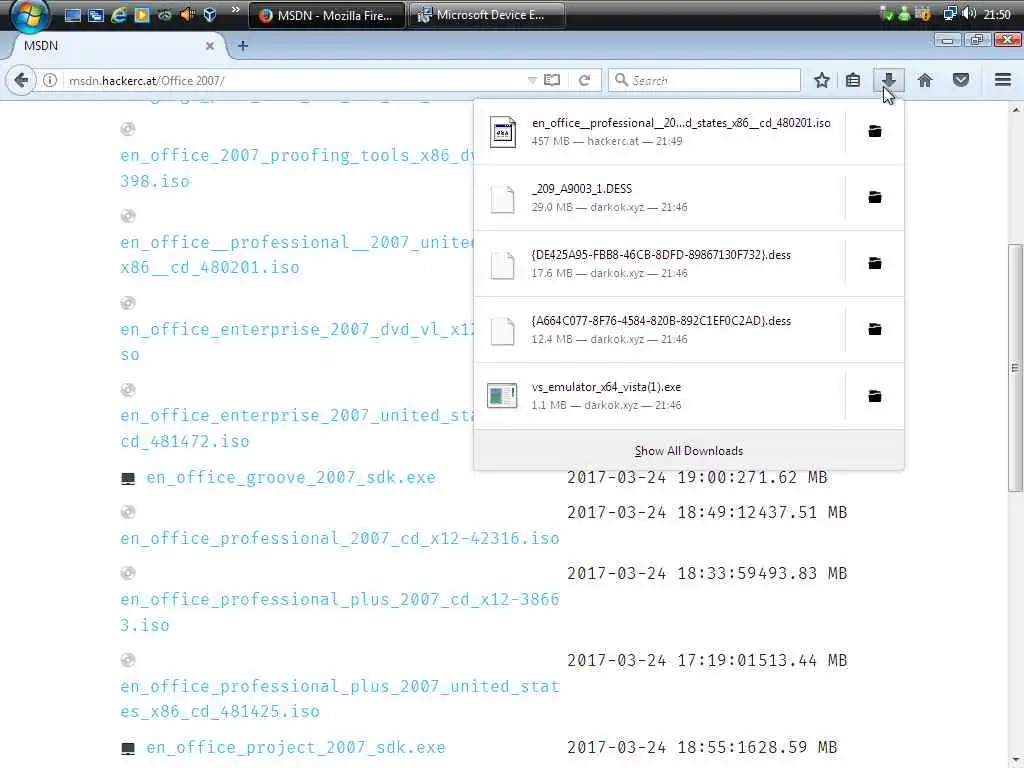Click exe icon beside en_office_project_2007_sdk.exe
1024x768 pixels.
click(x=128, y=748)
